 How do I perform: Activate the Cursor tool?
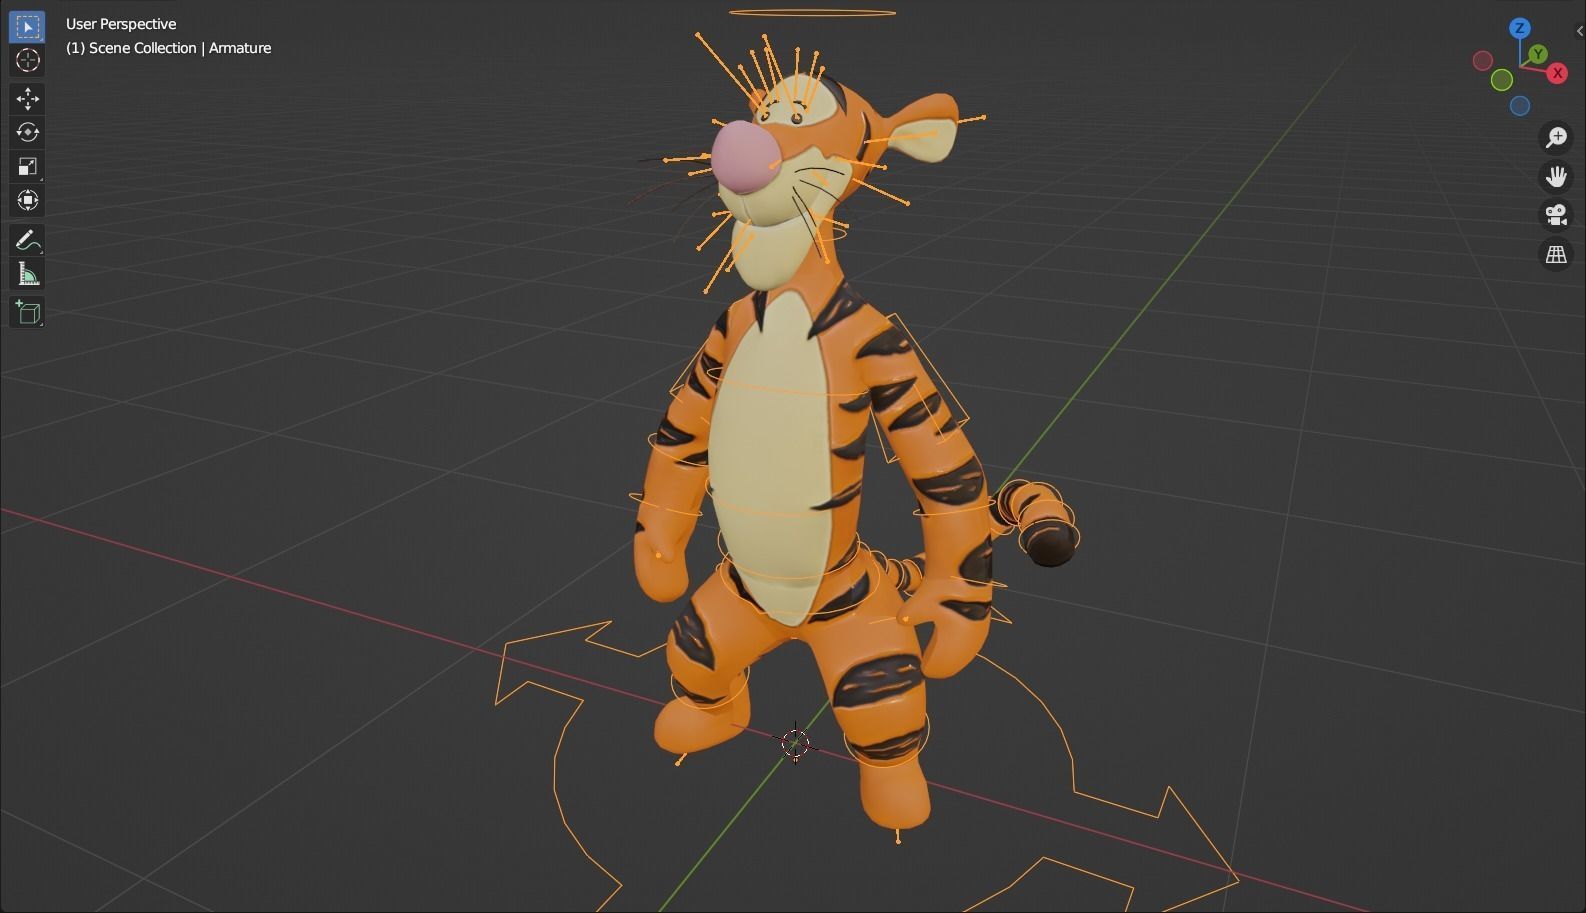coord(27,60)
